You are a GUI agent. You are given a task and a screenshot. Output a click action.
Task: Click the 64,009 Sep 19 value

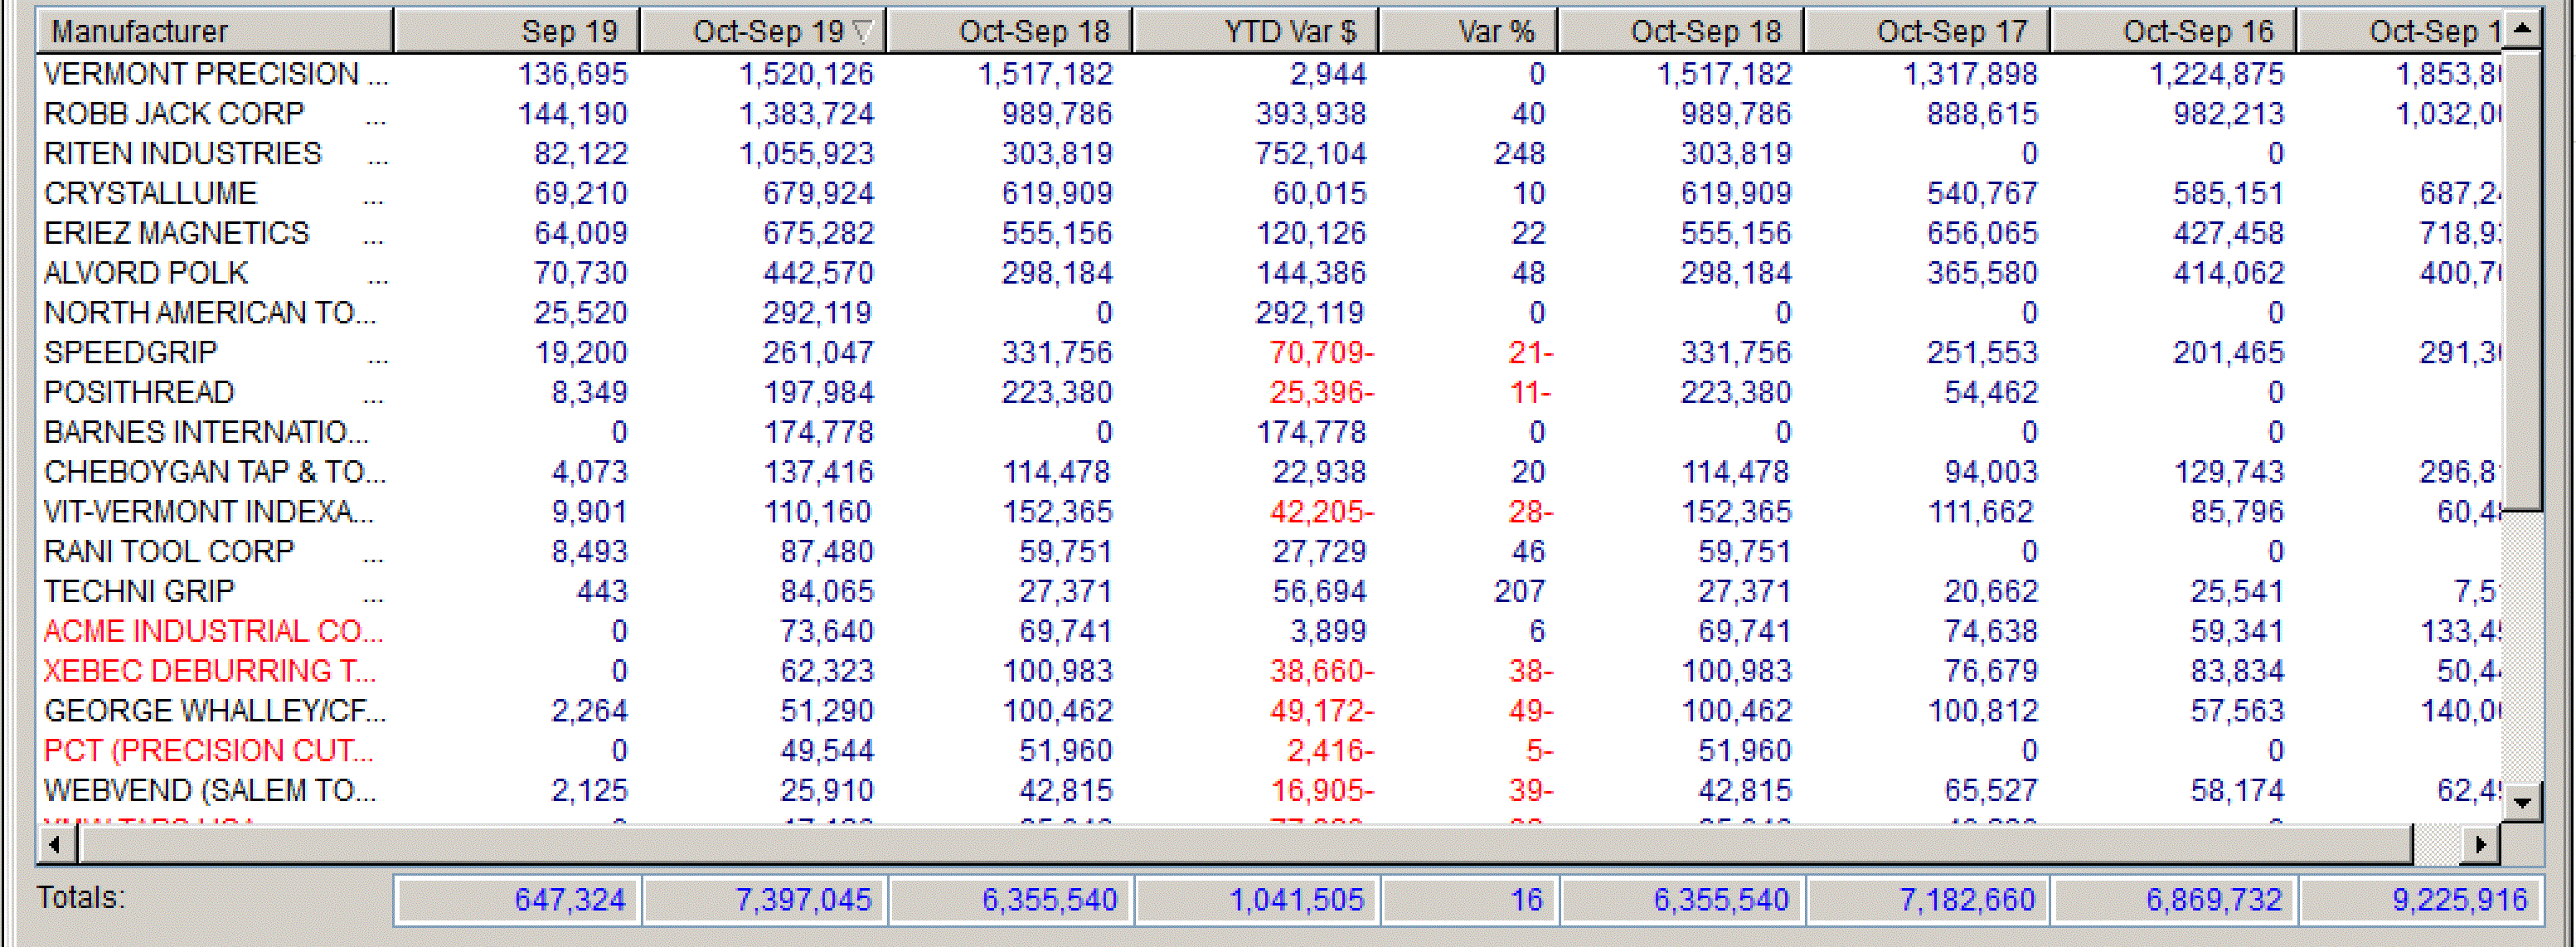point(580,233)
